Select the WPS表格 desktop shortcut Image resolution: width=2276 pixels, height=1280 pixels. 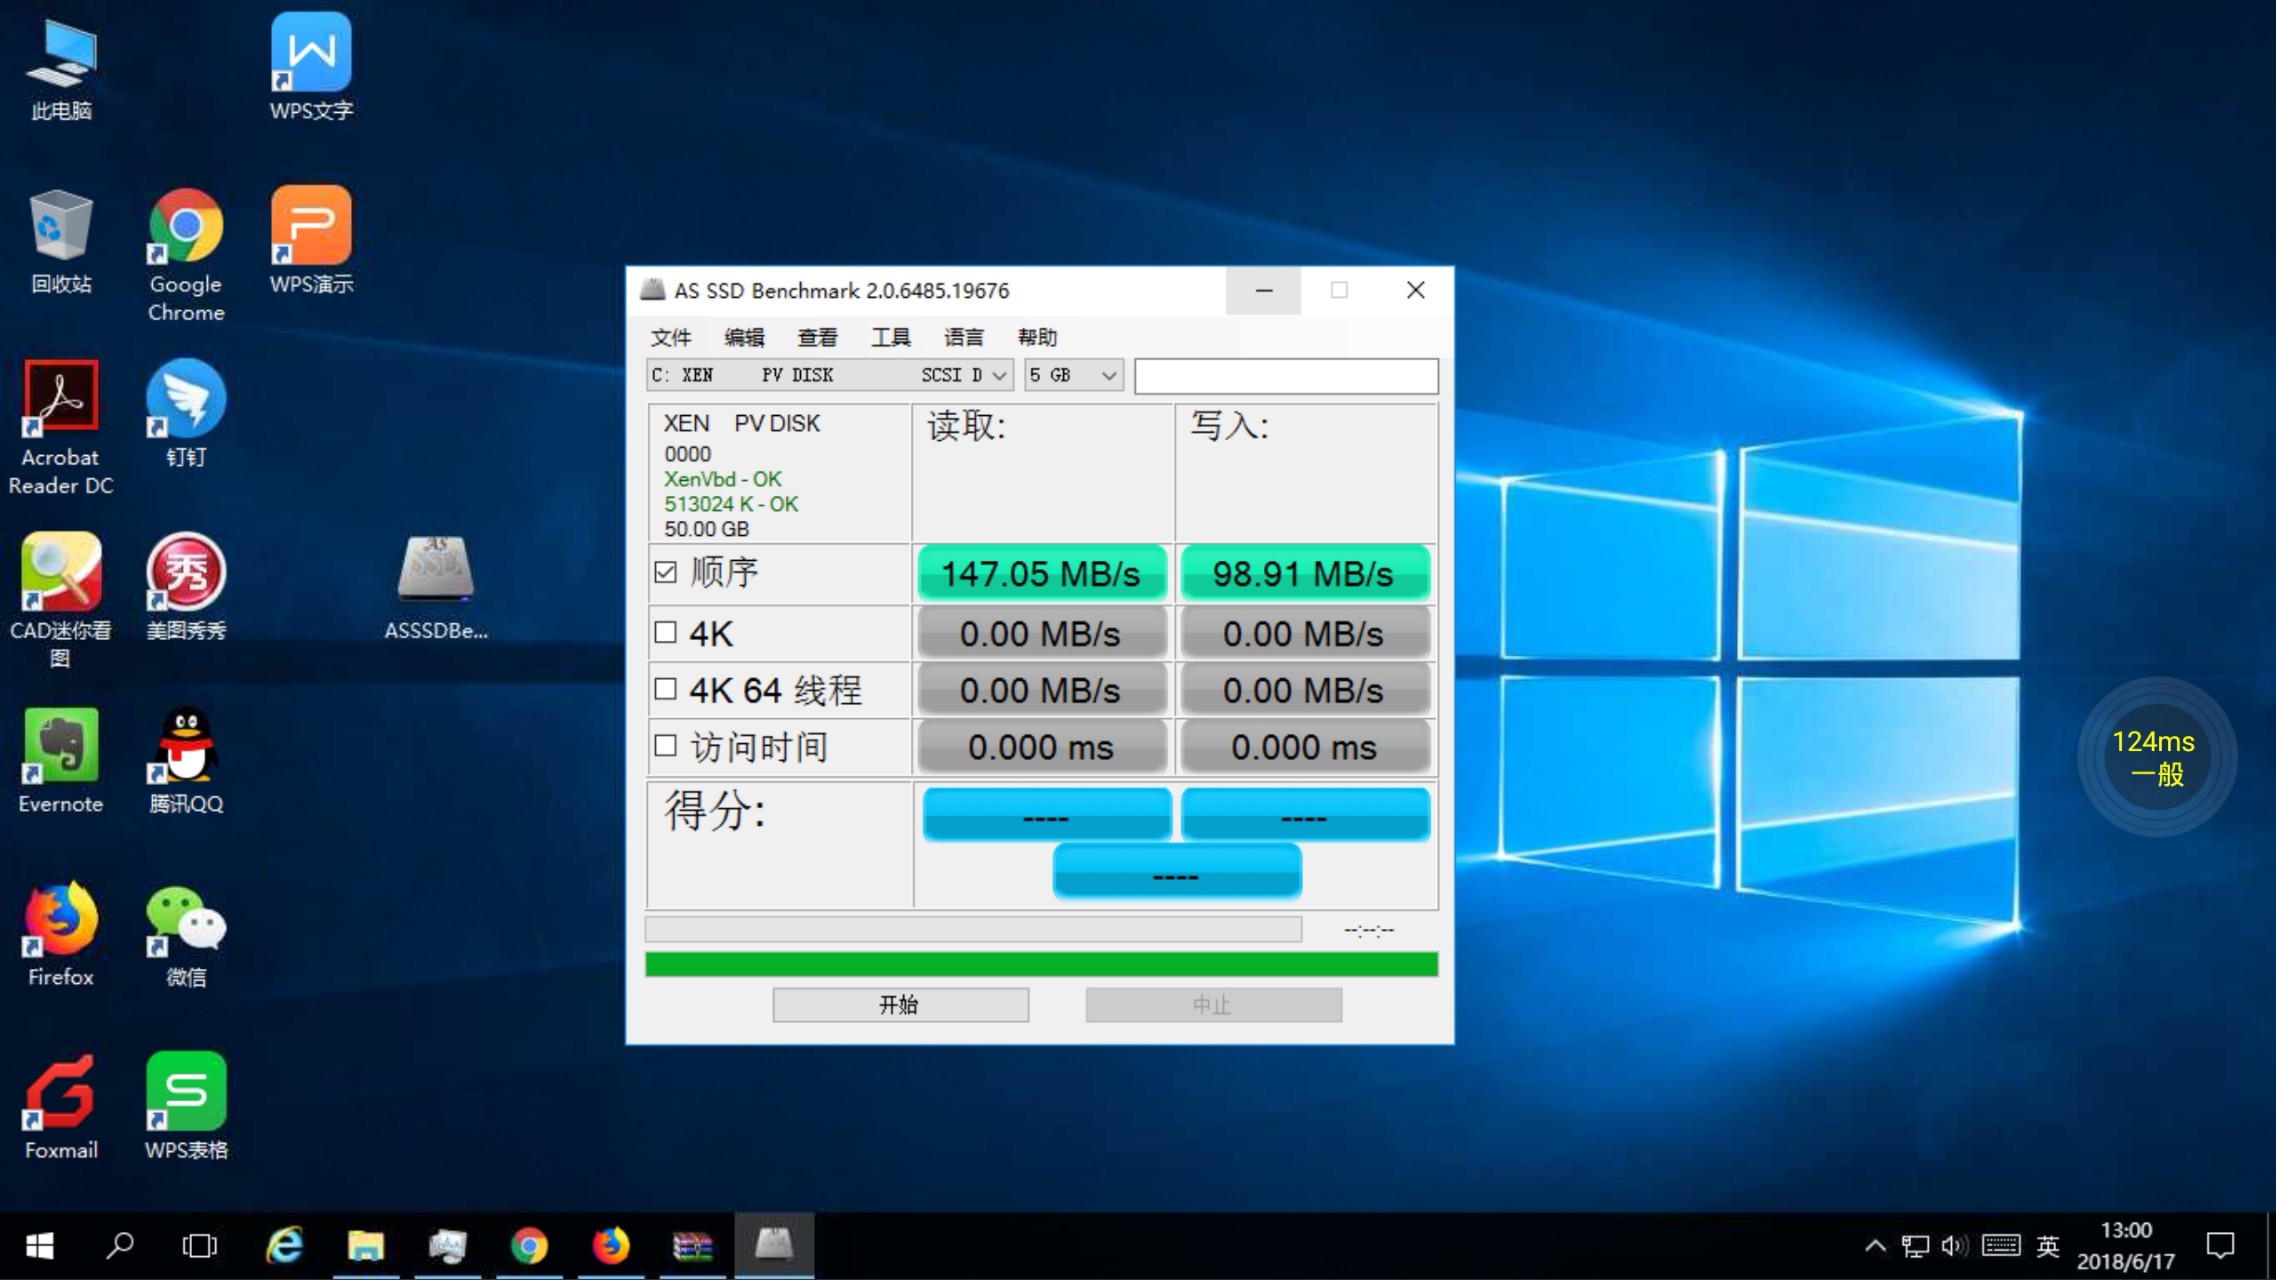(x=186, y=1107)
